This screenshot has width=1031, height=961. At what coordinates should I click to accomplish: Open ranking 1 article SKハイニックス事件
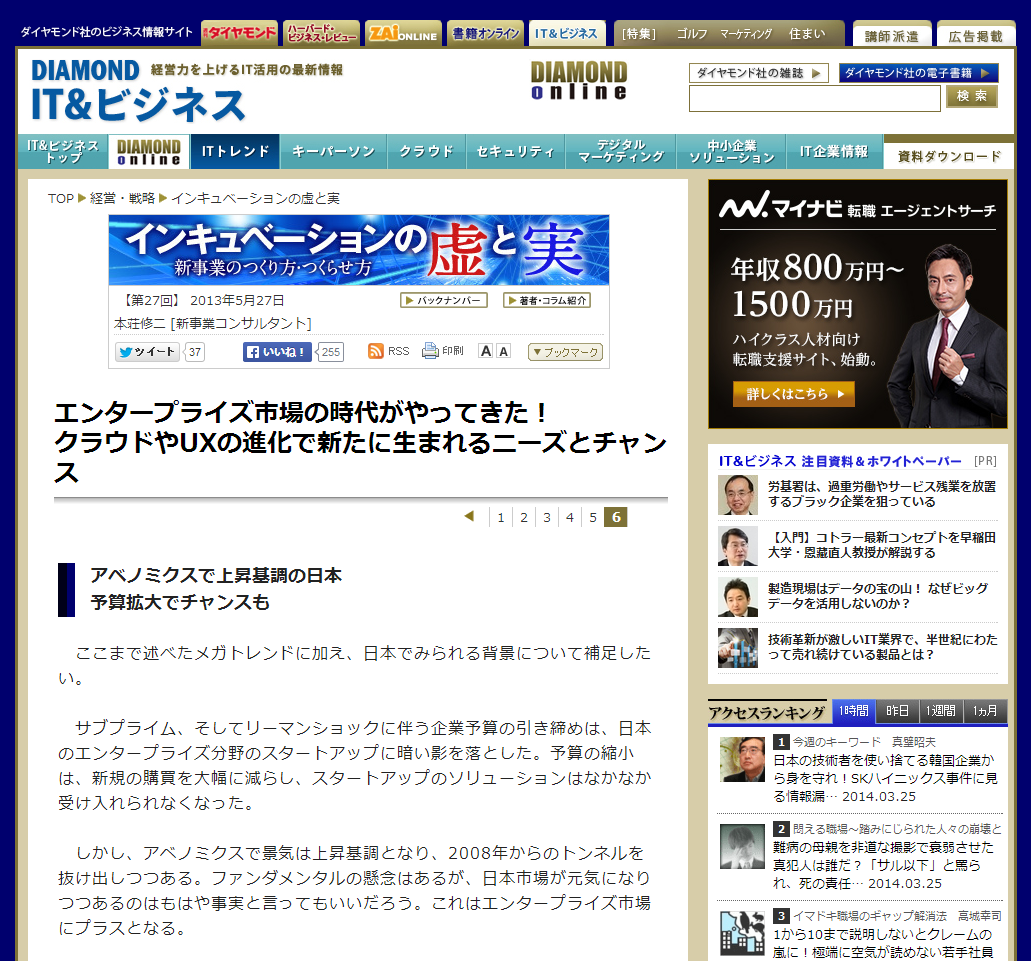pos(885,778)
